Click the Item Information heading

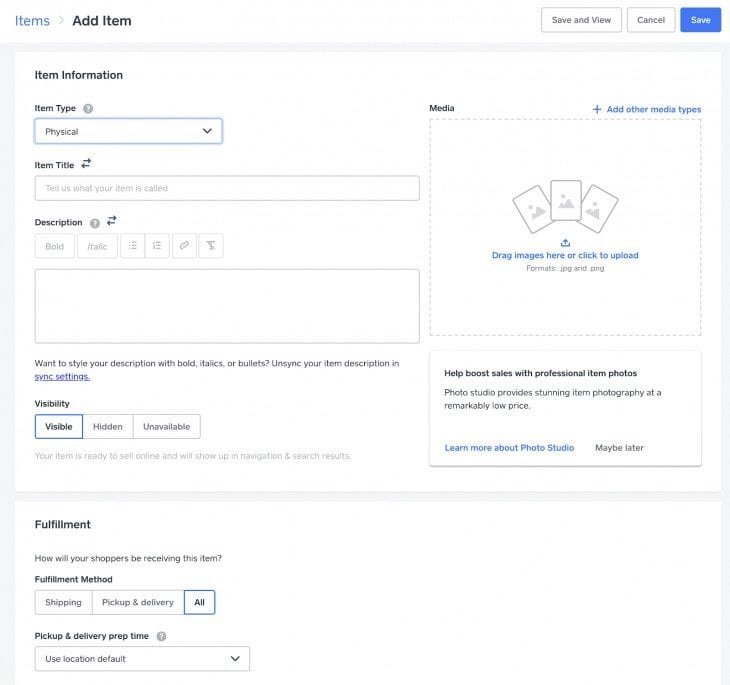(x=79, y=75)
